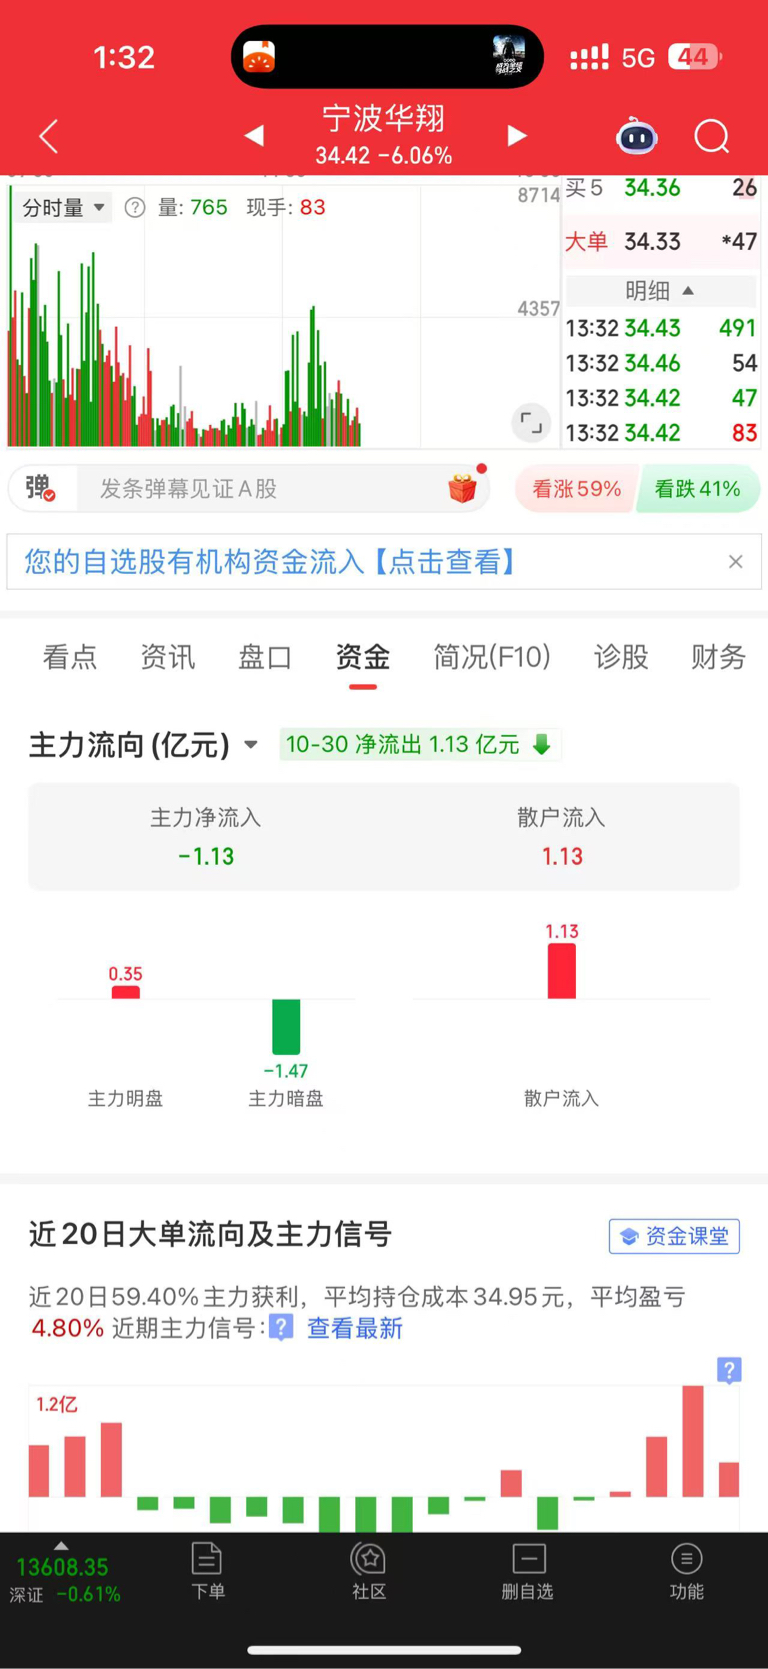This screenshot has width=768, height=1669.
Task: Open the 分时量 indicator dropdown
Action: click(x=64, y=208)
